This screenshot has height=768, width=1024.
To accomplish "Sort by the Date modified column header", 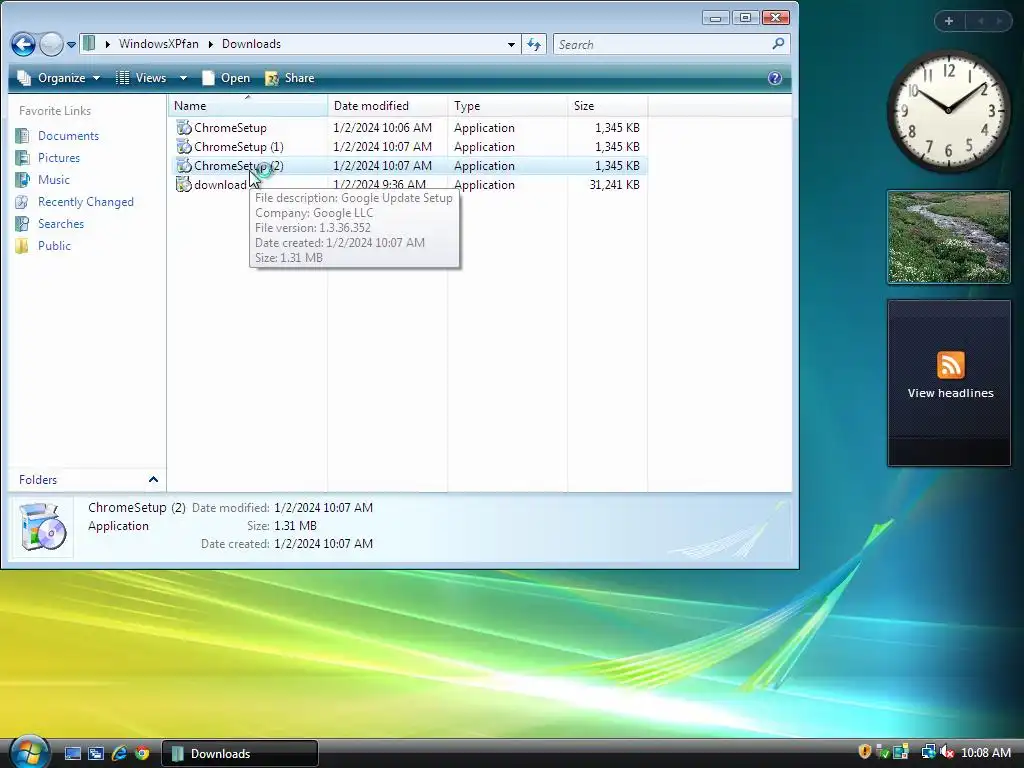I will (387, 106).
